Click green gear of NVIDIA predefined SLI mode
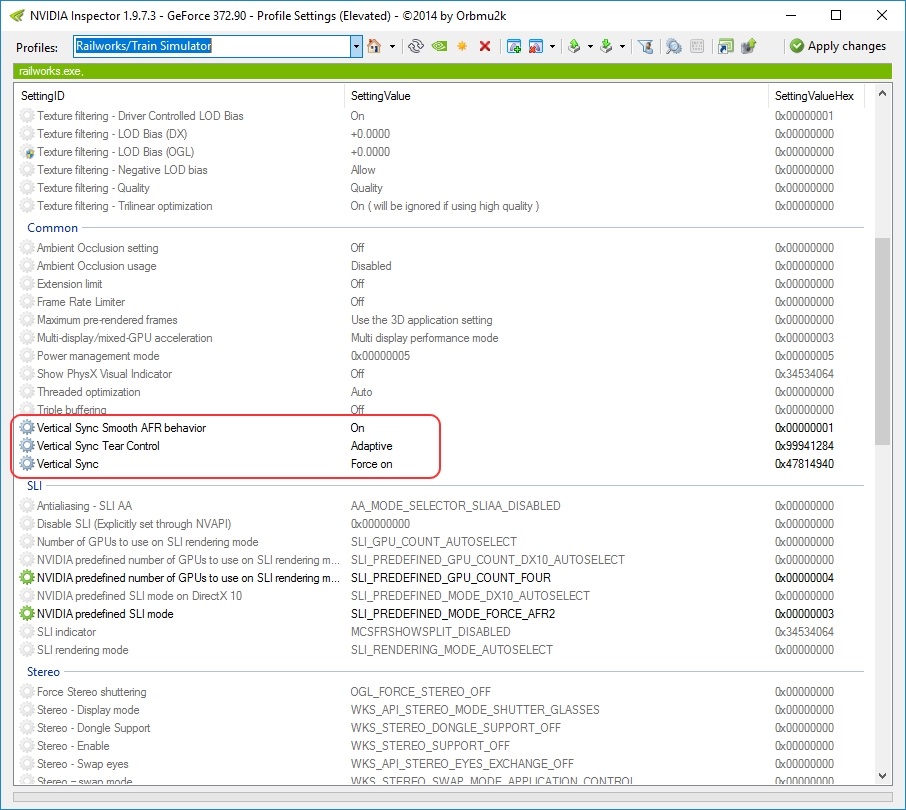This screenshot has width=906, height=810. (27, 613)
